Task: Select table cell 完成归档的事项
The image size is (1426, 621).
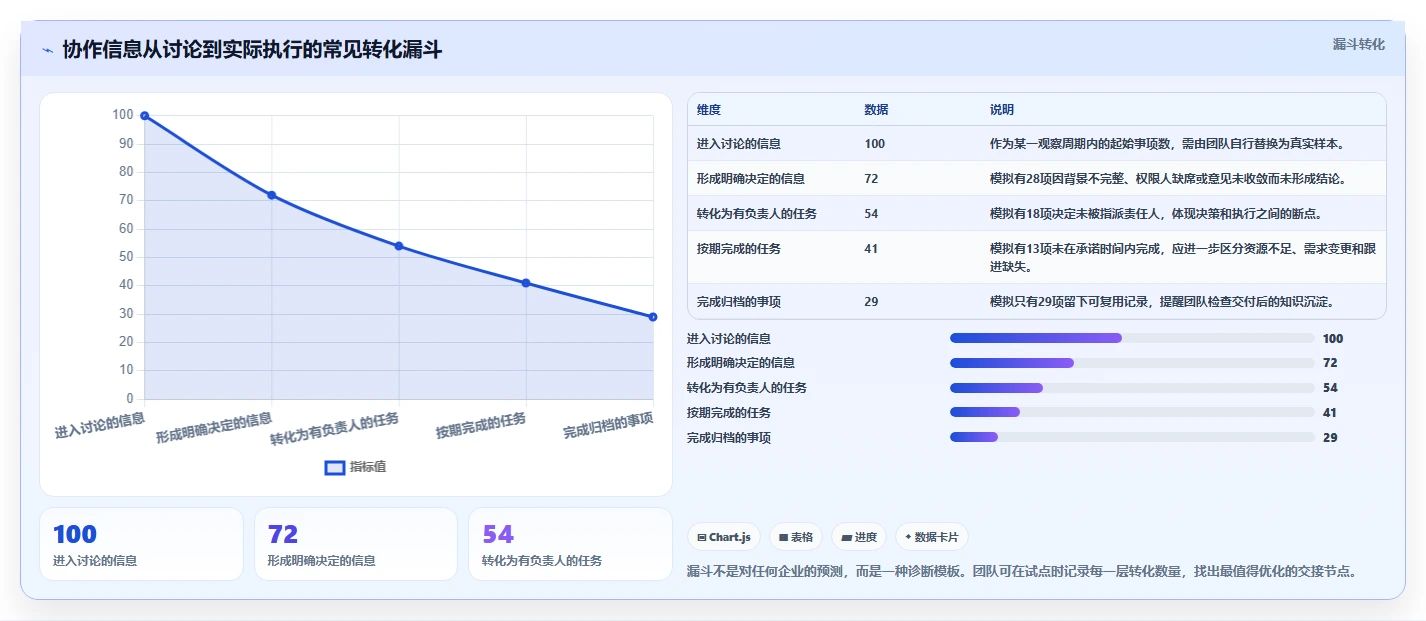Action: 739,302
